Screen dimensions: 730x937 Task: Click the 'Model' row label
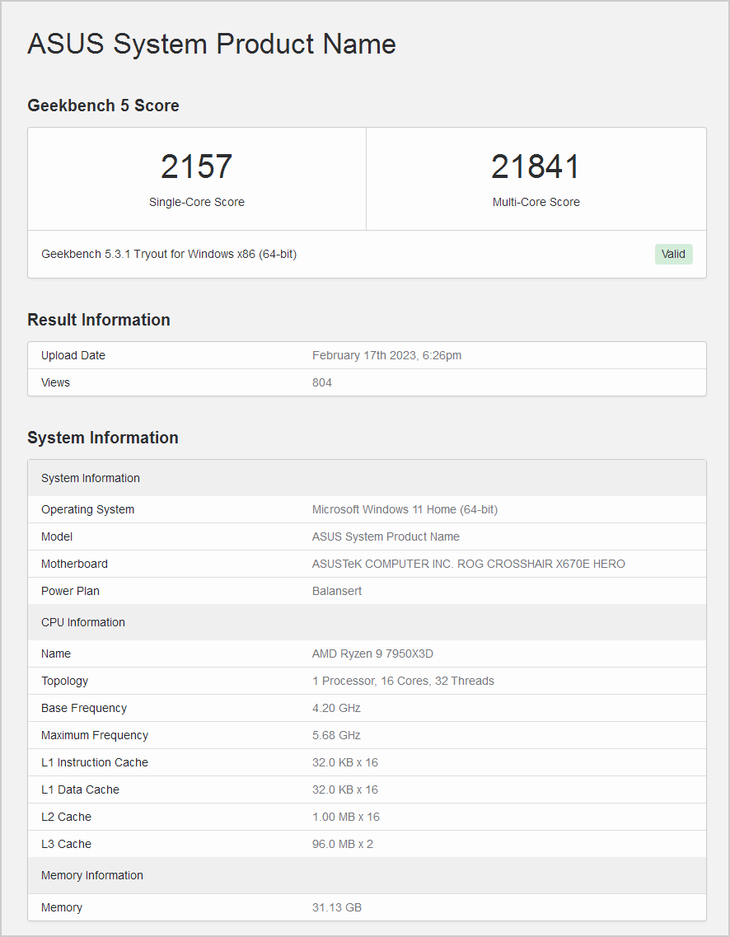(x=57, y=537)
